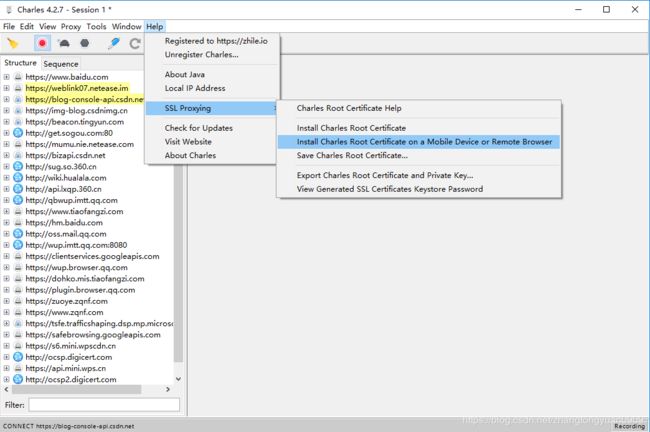
Task: Click the globe icon for qbwup.imtt.qq.com
Action: coord(18,200)
